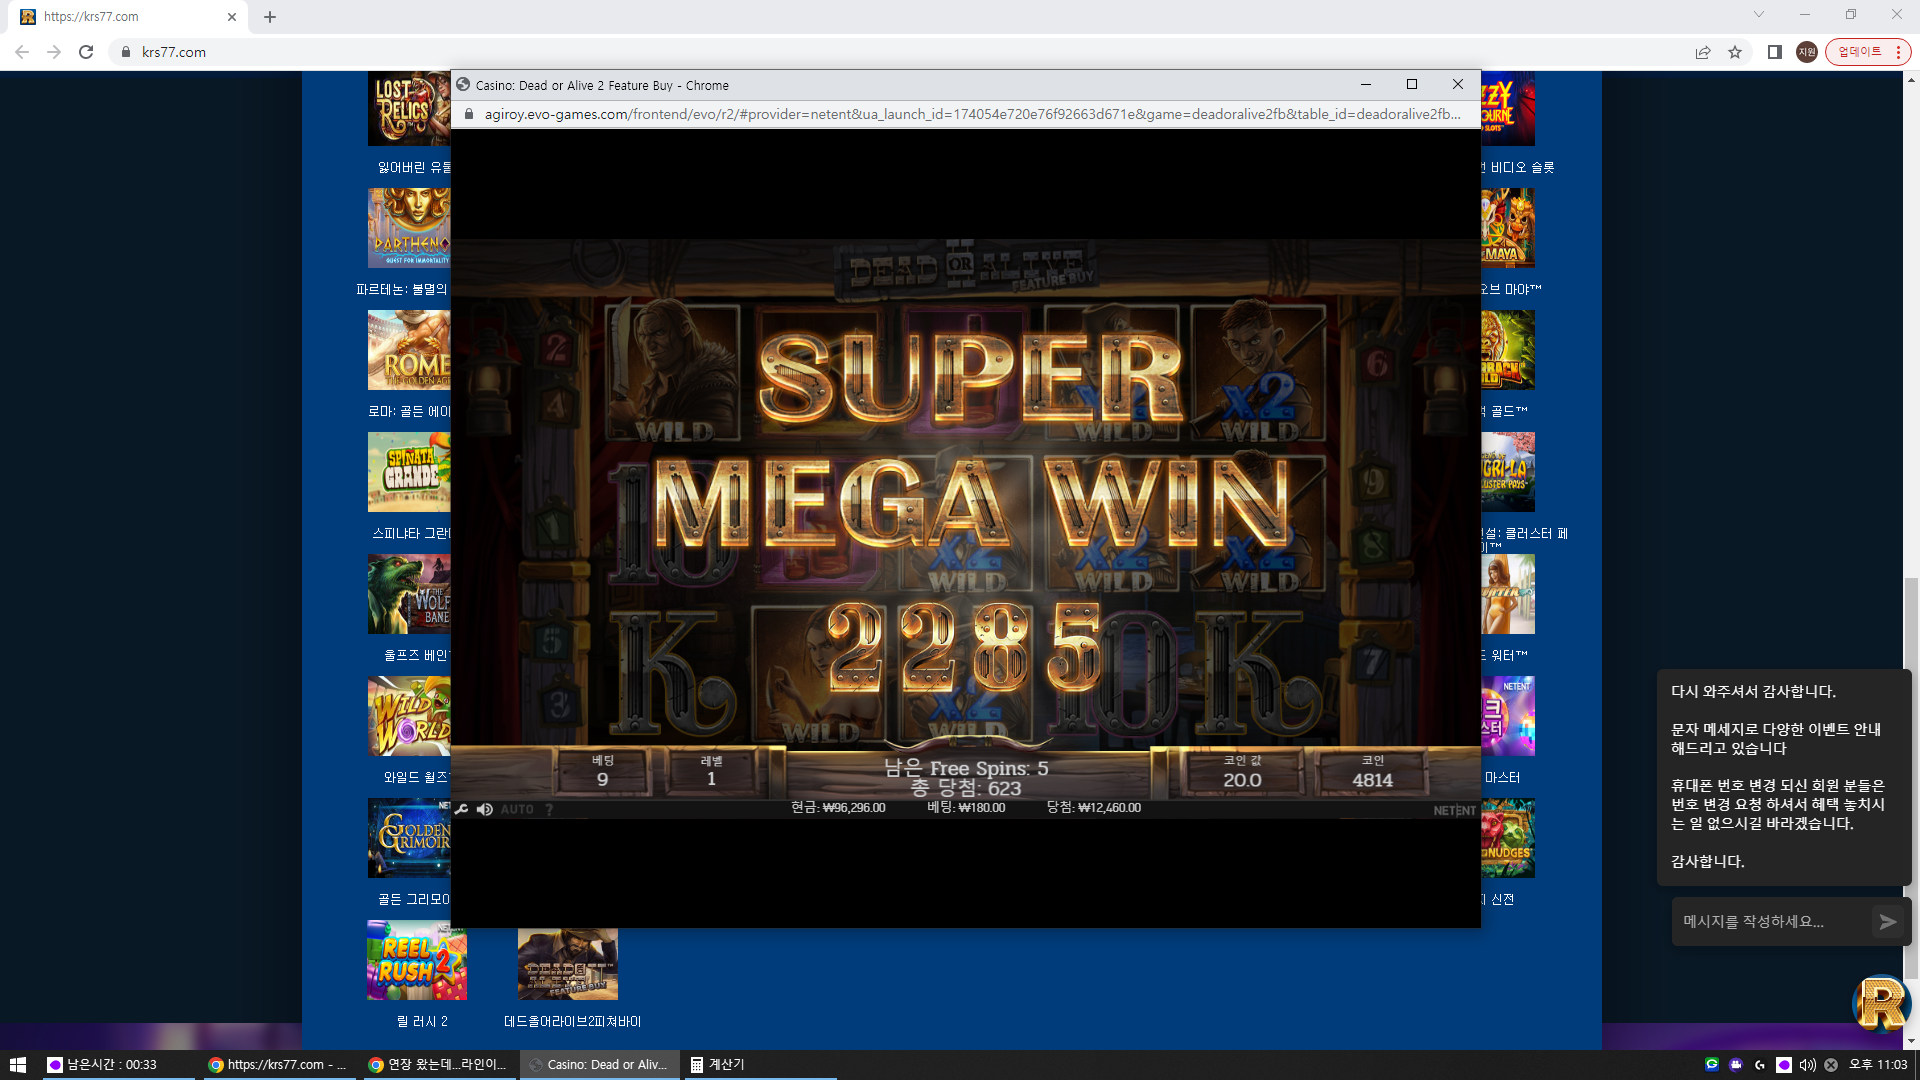This screenshot has width=1920, height=1080.
Task: Open the game help question mark
Action: click(549, 809)
